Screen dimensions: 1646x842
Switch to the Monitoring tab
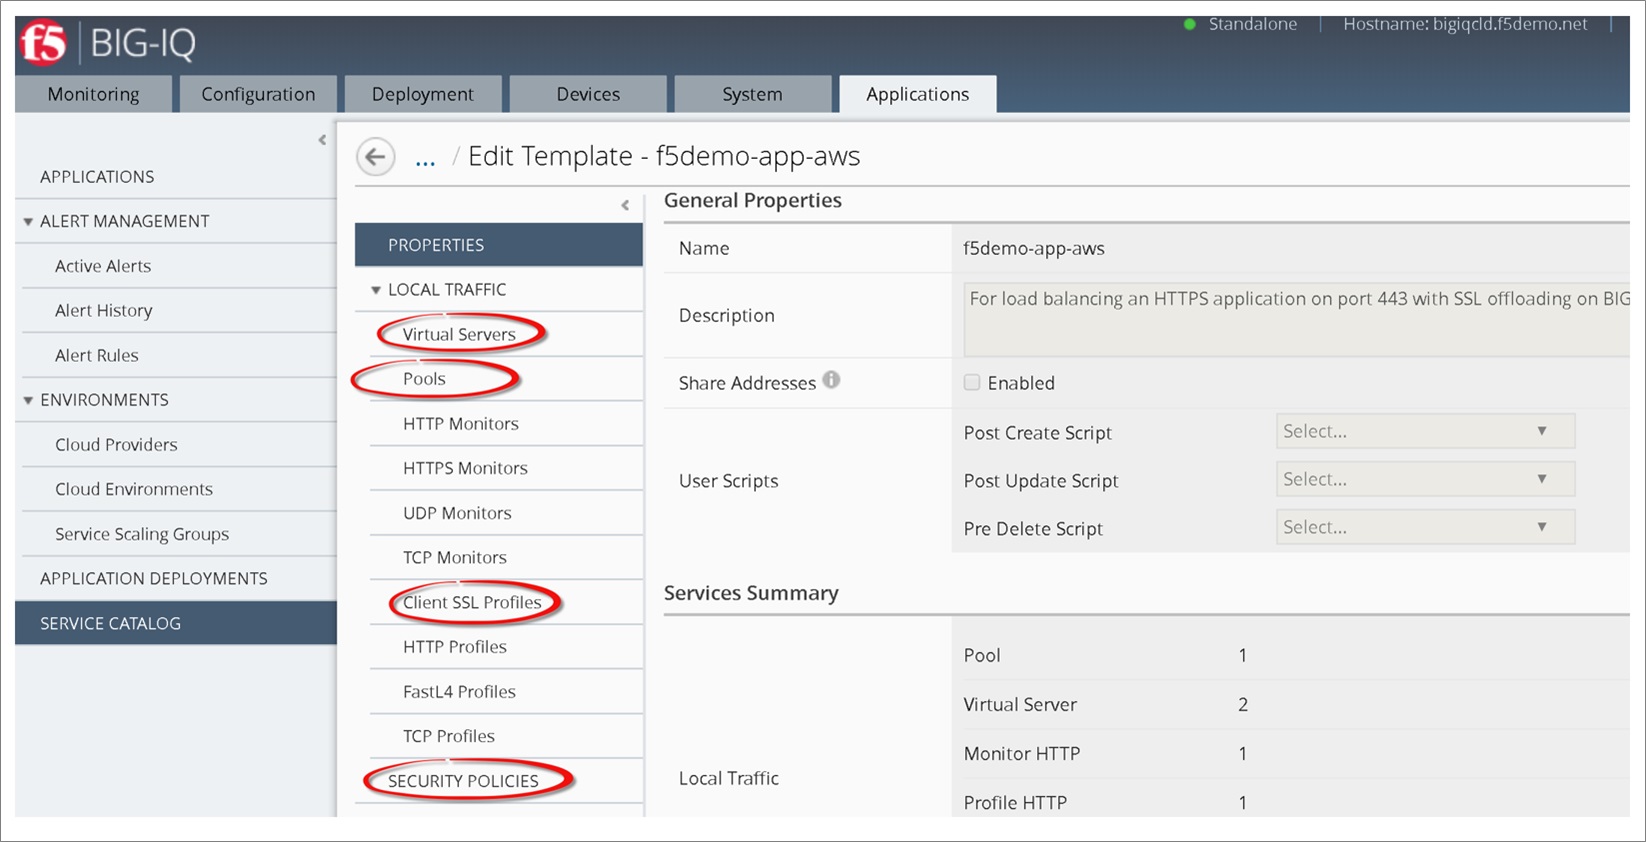point(93,94)
